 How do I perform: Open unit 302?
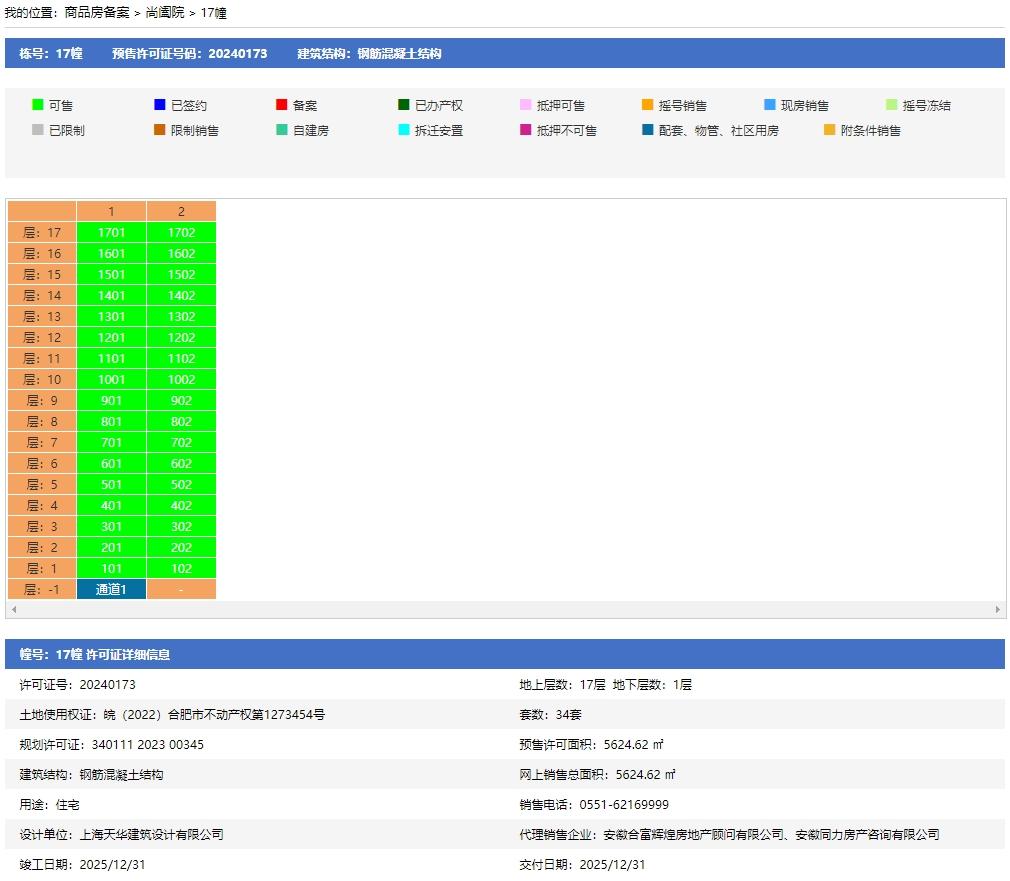pos(182,527)
